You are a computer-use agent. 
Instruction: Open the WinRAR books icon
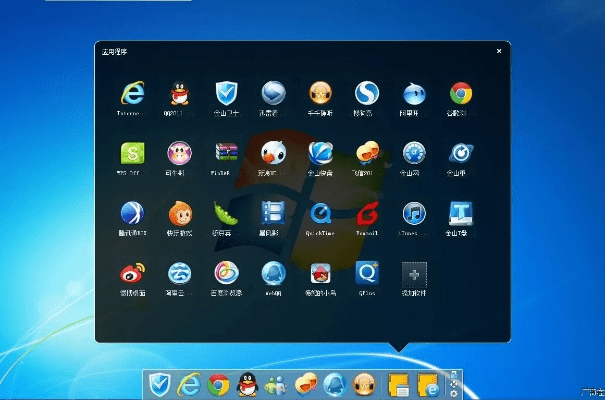pyautogui.click(x=226, y=153)
